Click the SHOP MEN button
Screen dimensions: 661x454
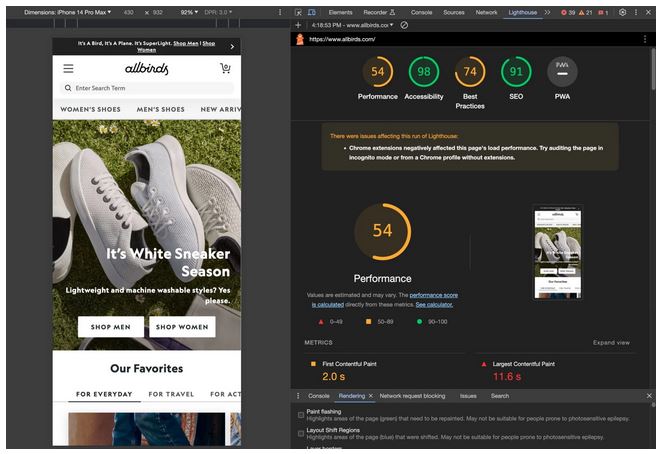pos(110,327)
